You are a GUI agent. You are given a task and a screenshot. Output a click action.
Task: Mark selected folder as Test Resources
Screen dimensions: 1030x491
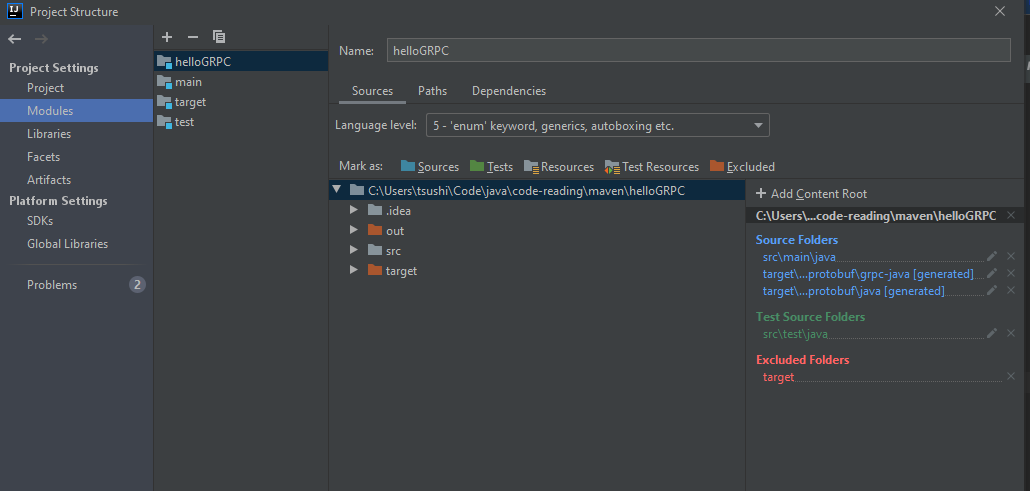tap(652, 166)
